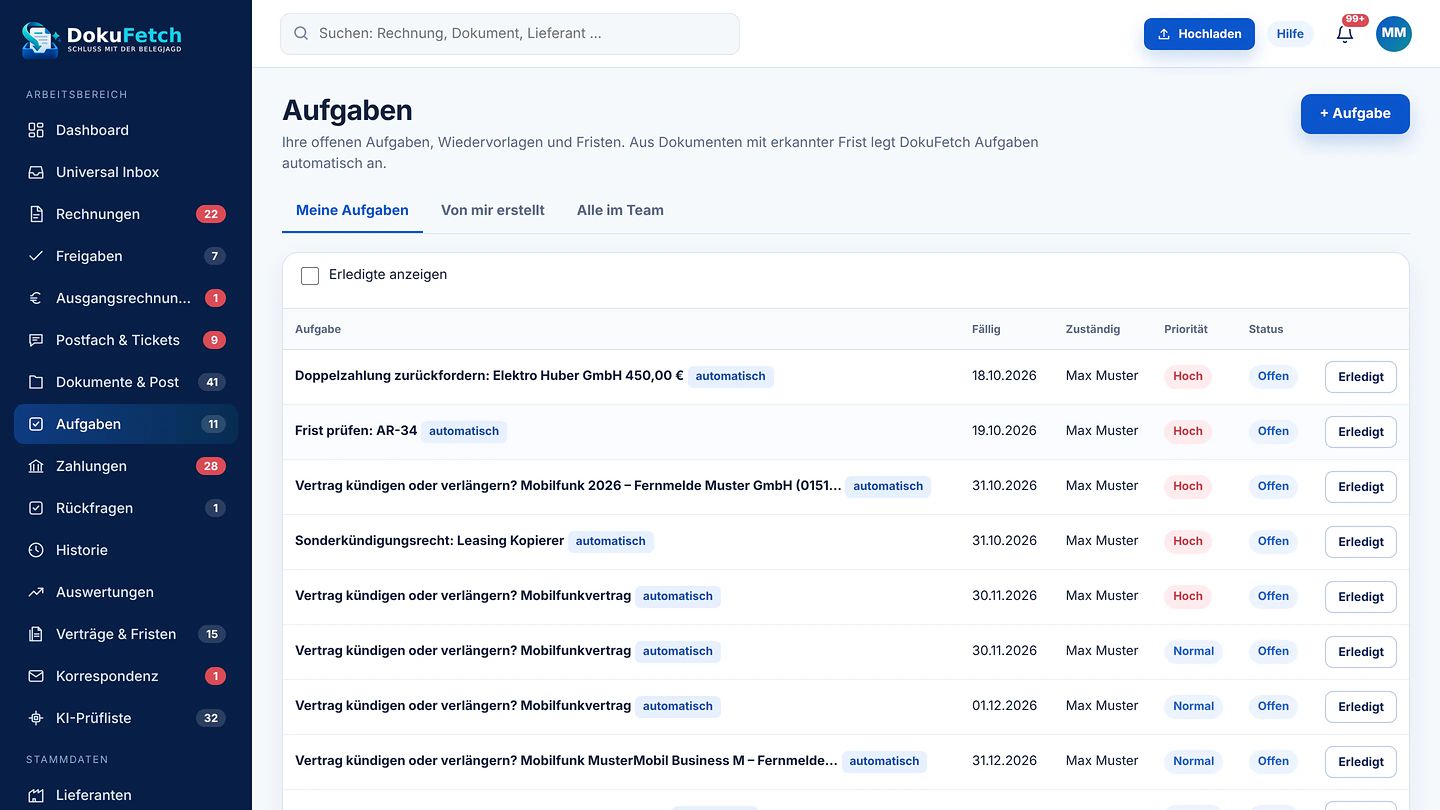Click the Verträge & Fristen document icon
Viewport: 1440px width, 810px height.
click(36, 634)
